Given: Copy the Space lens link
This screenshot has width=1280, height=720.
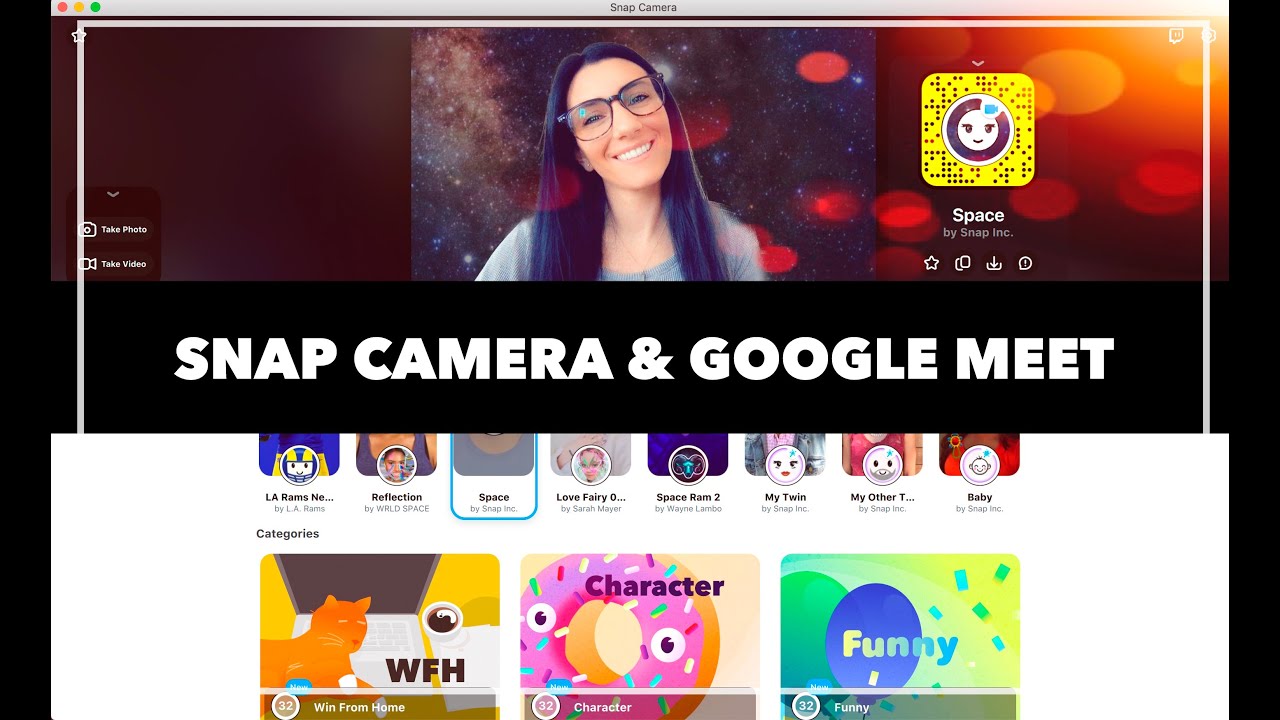Looking at the screenshot, I should [962, 263].
